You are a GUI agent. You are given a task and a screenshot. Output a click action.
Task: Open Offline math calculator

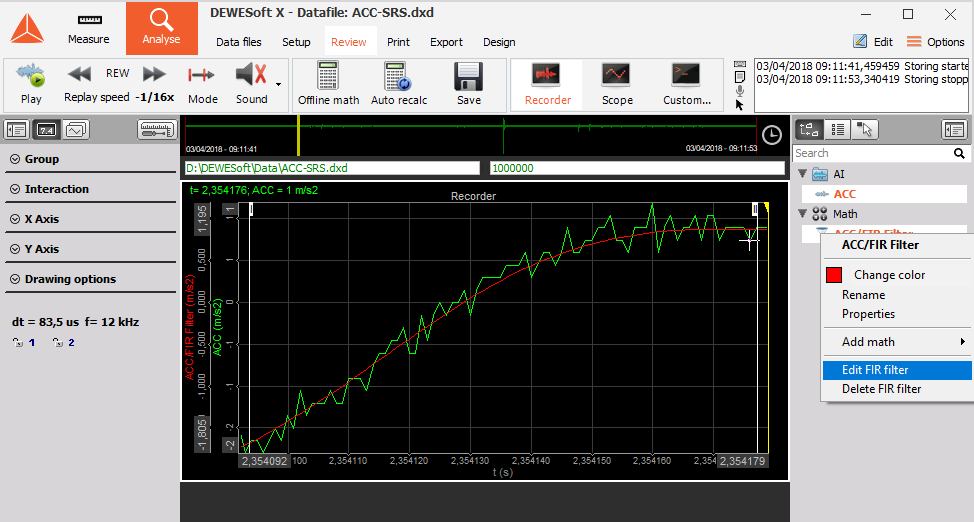pos(329,83)
